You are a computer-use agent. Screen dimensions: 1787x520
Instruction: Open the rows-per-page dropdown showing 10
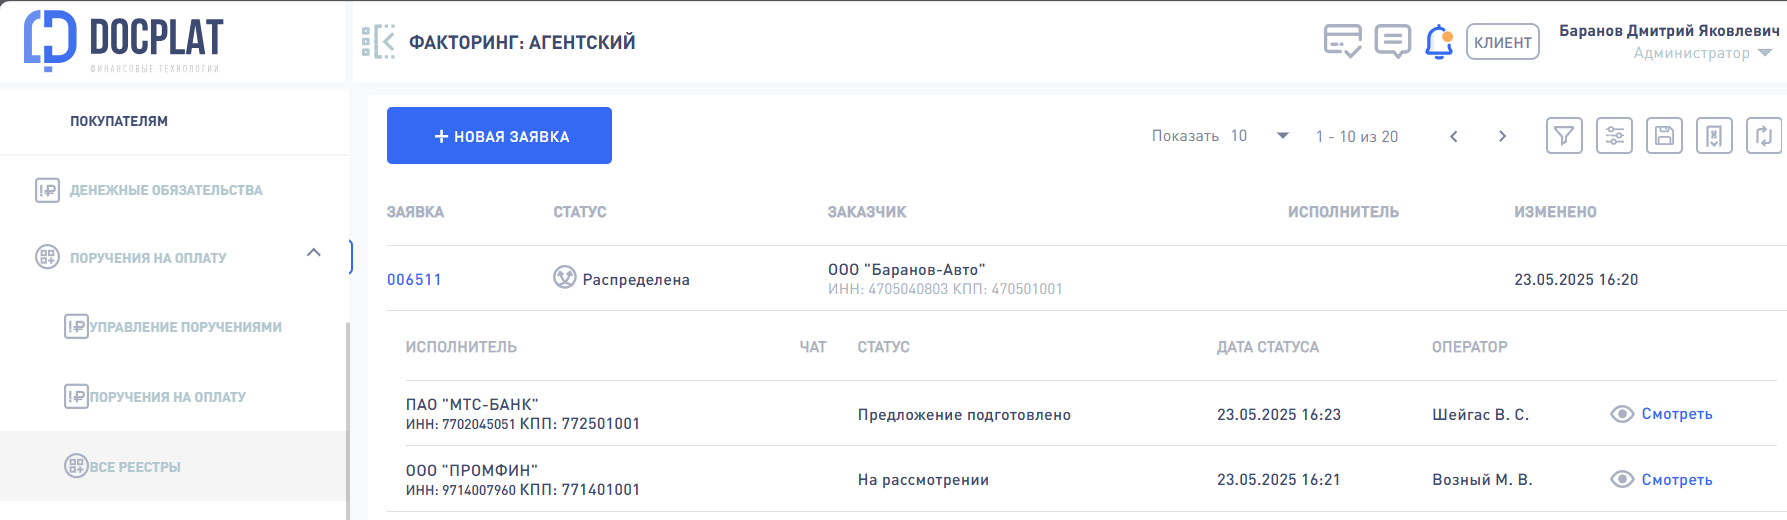point(1259,136)
